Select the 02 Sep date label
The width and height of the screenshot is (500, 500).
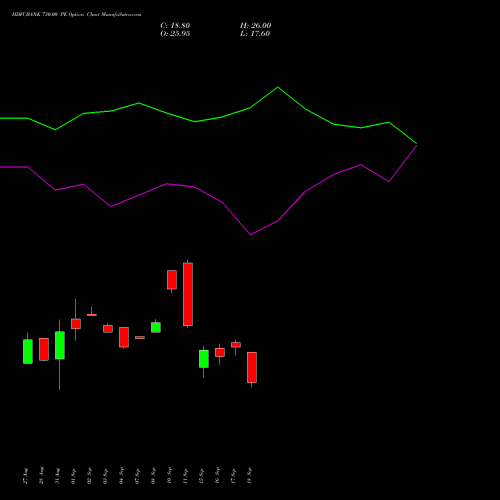point(90,476)
